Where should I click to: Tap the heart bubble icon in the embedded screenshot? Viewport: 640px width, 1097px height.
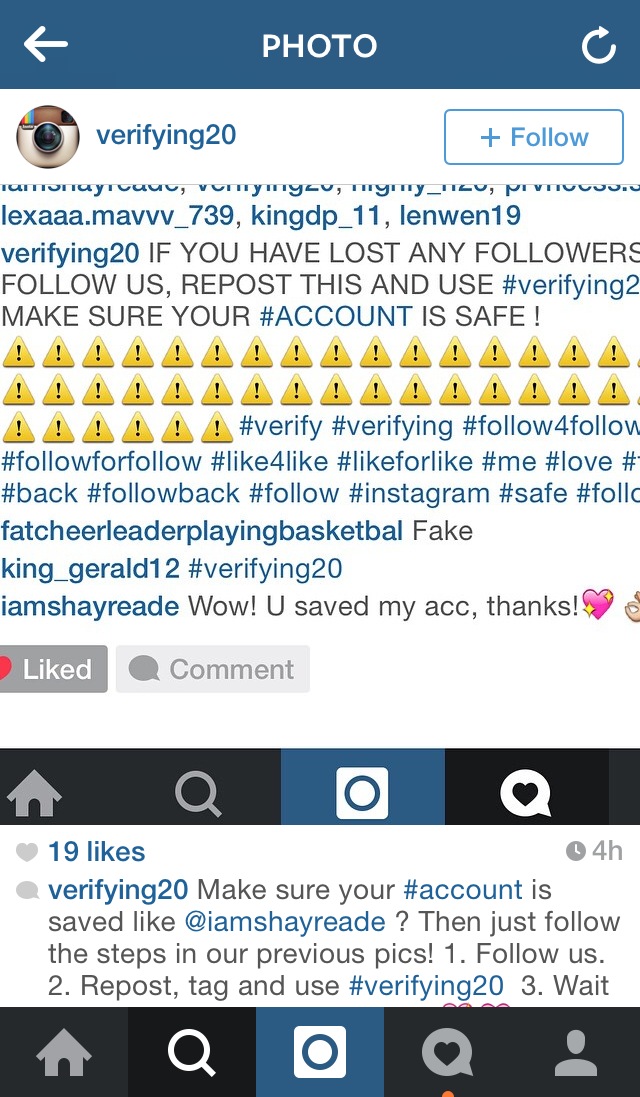point(526,793)
